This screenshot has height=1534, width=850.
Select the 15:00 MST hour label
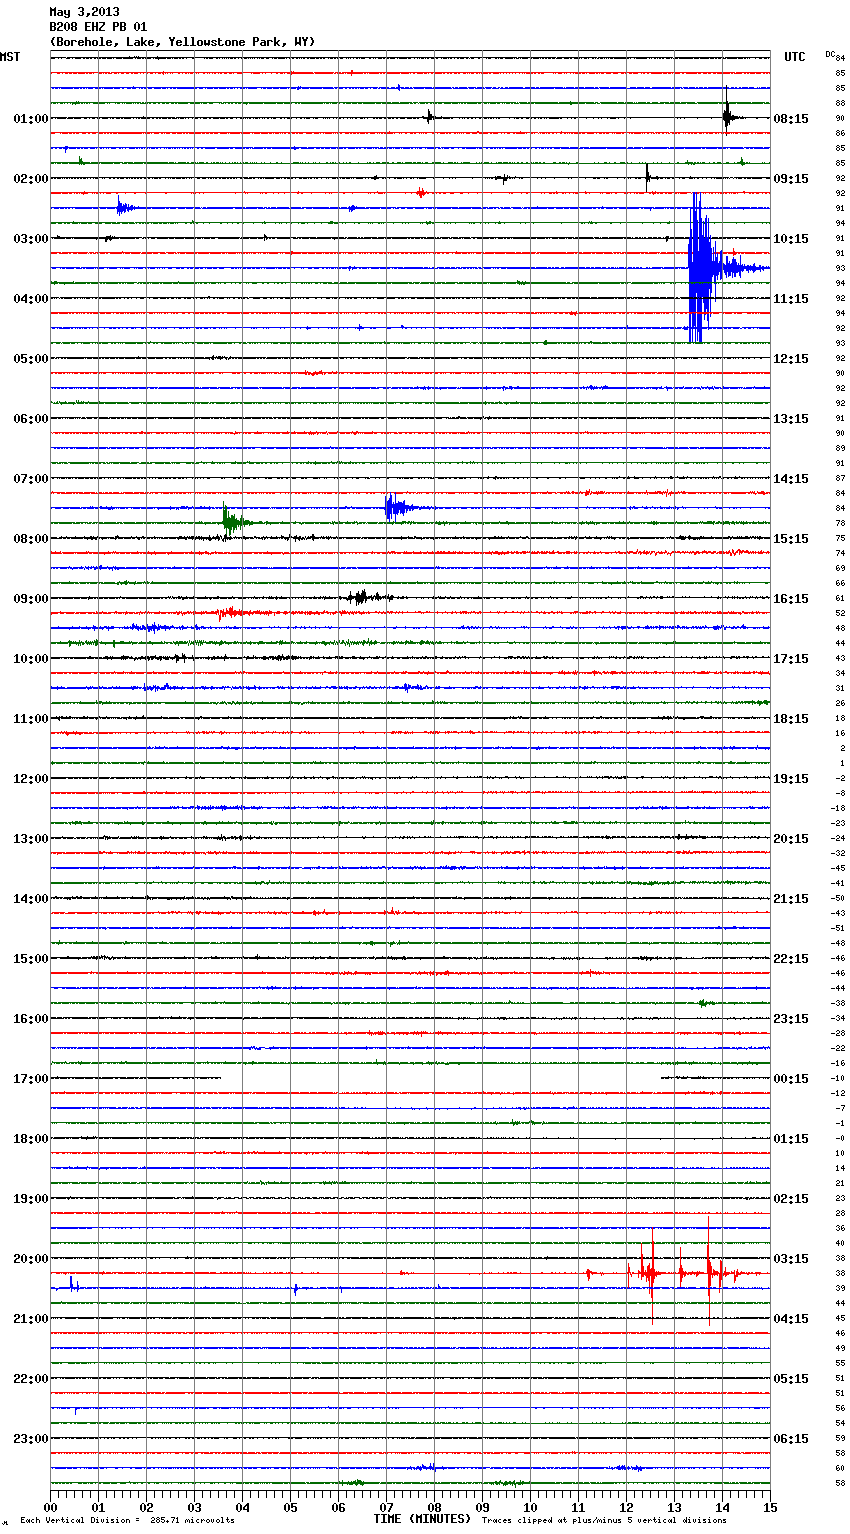pyautogui.click(x=31, y=958)
